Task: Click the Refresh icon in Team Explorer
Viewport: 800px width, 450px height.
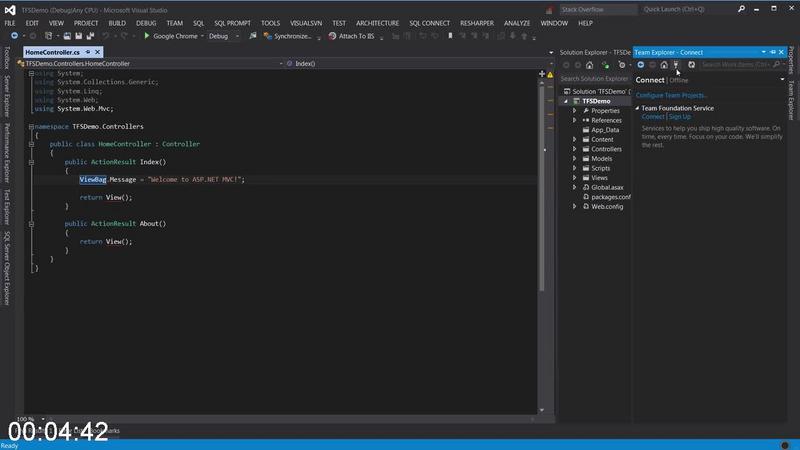Action: [x=691, y=65]
